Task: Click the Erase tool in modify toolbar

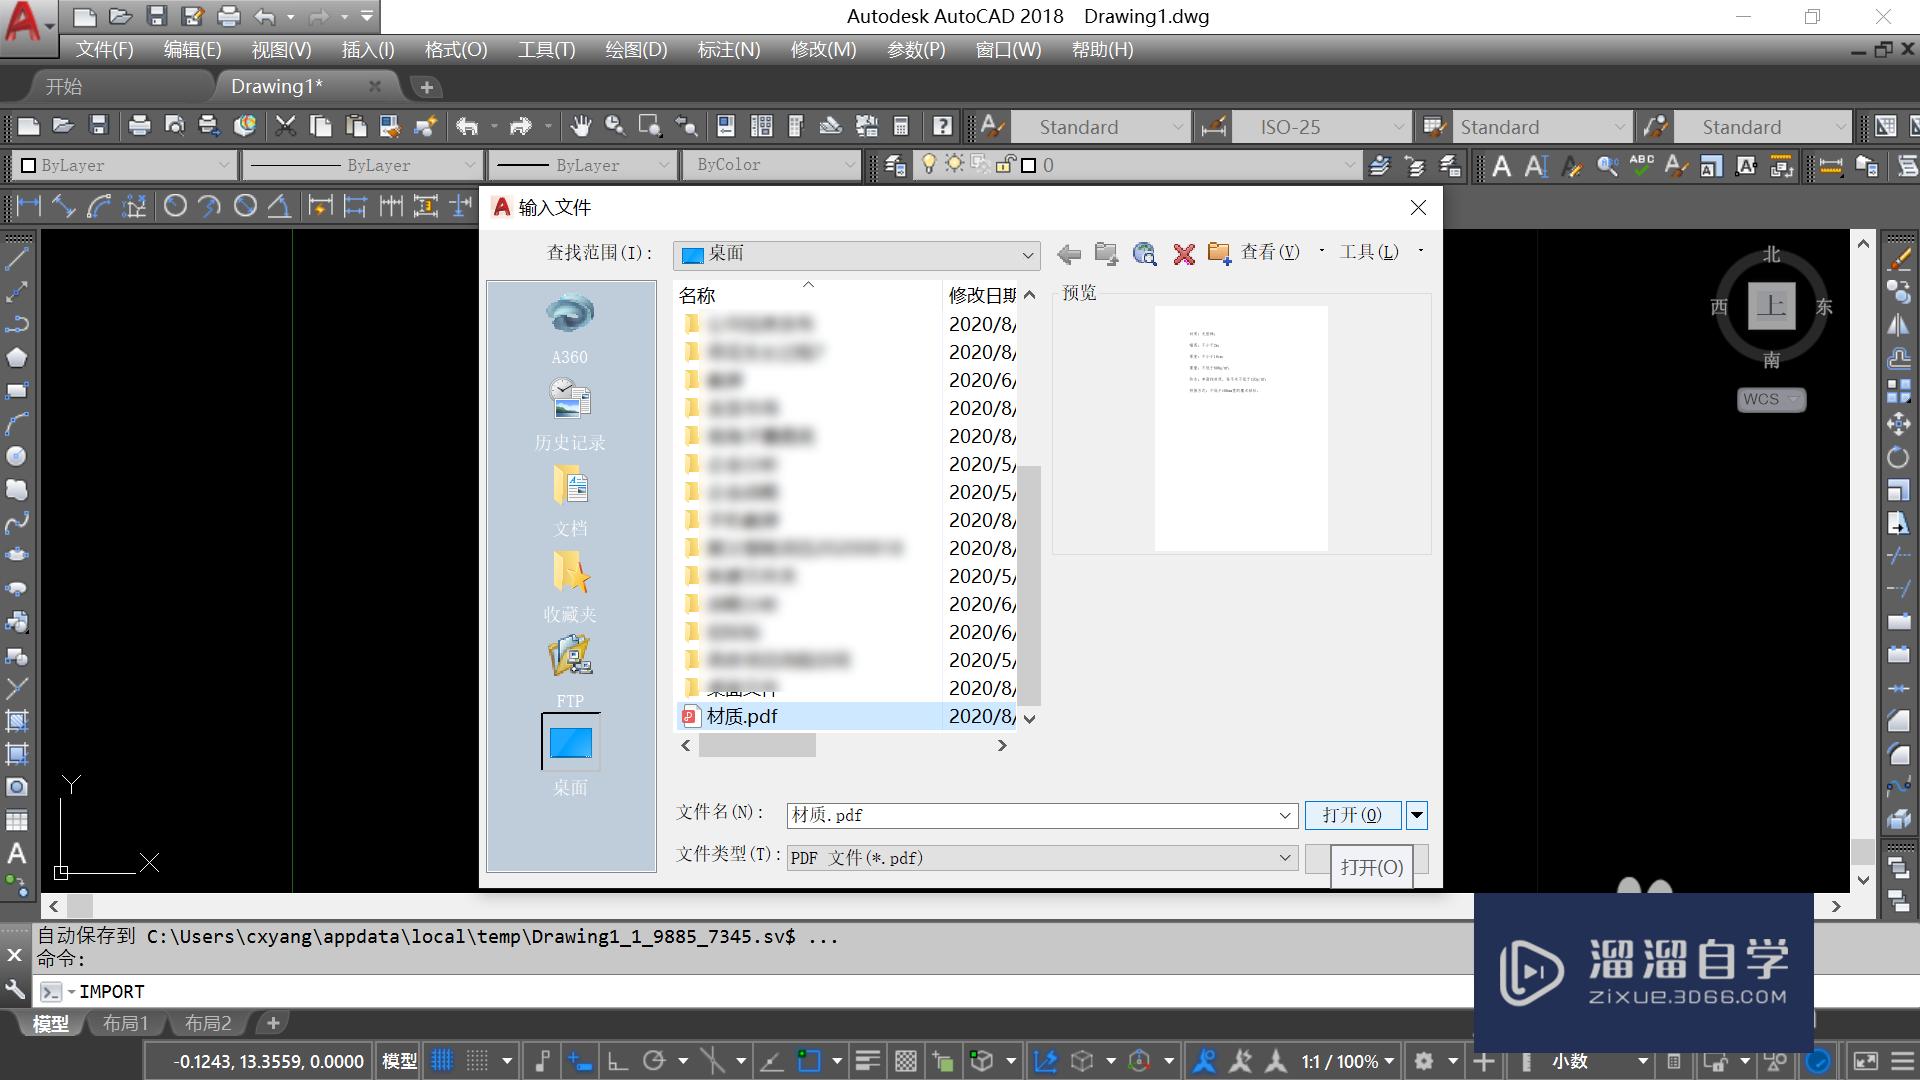Action: click(1899, 258)
